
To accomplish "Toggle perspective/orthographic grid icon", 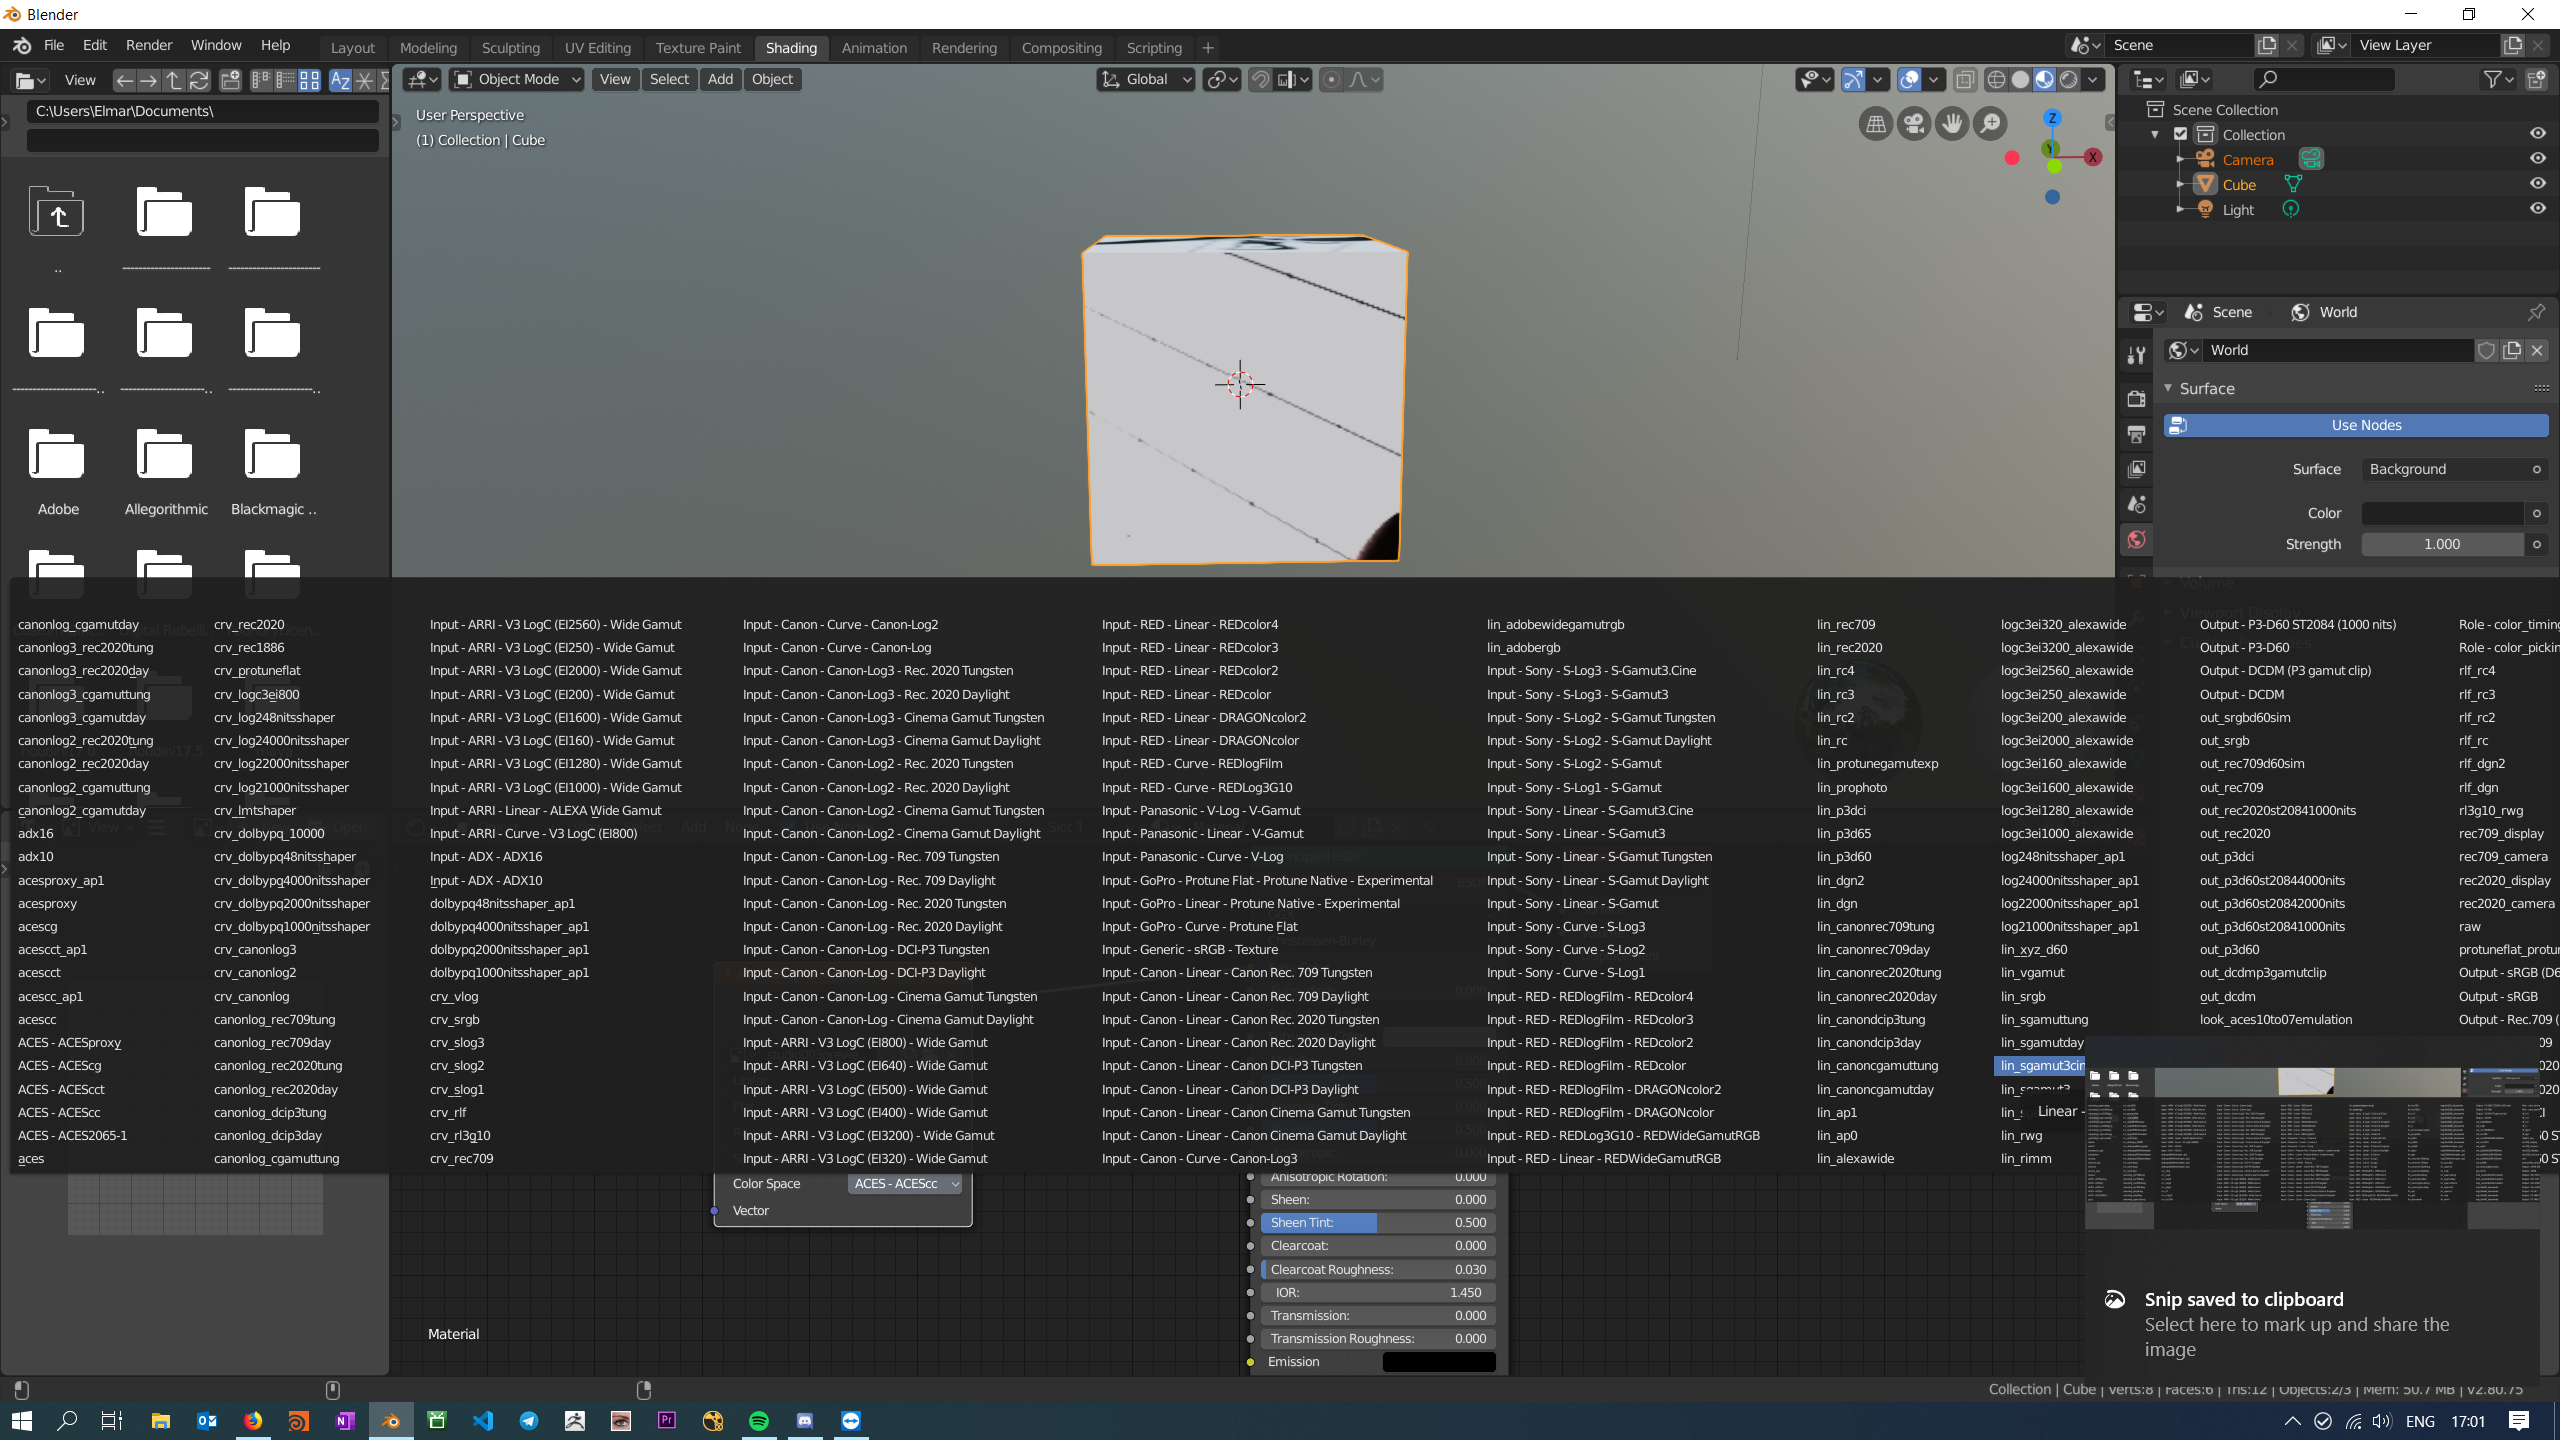I will [x=1876, y=124].
